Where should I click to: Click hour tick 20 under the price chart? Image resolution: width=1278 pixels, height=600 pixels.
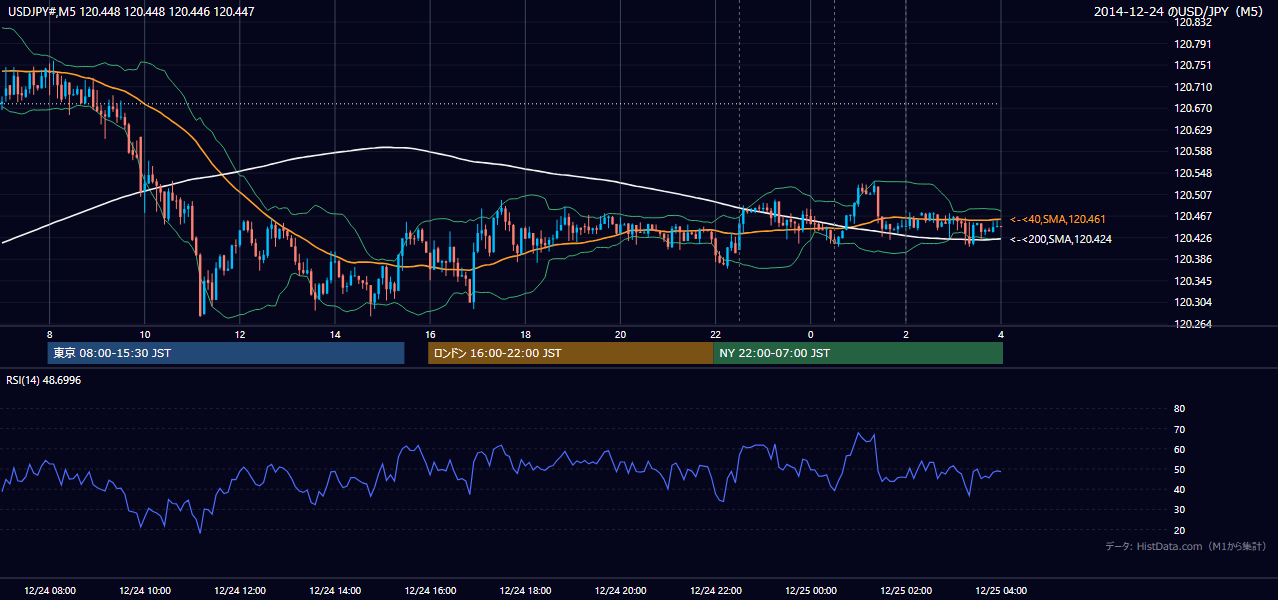(620, 334)
